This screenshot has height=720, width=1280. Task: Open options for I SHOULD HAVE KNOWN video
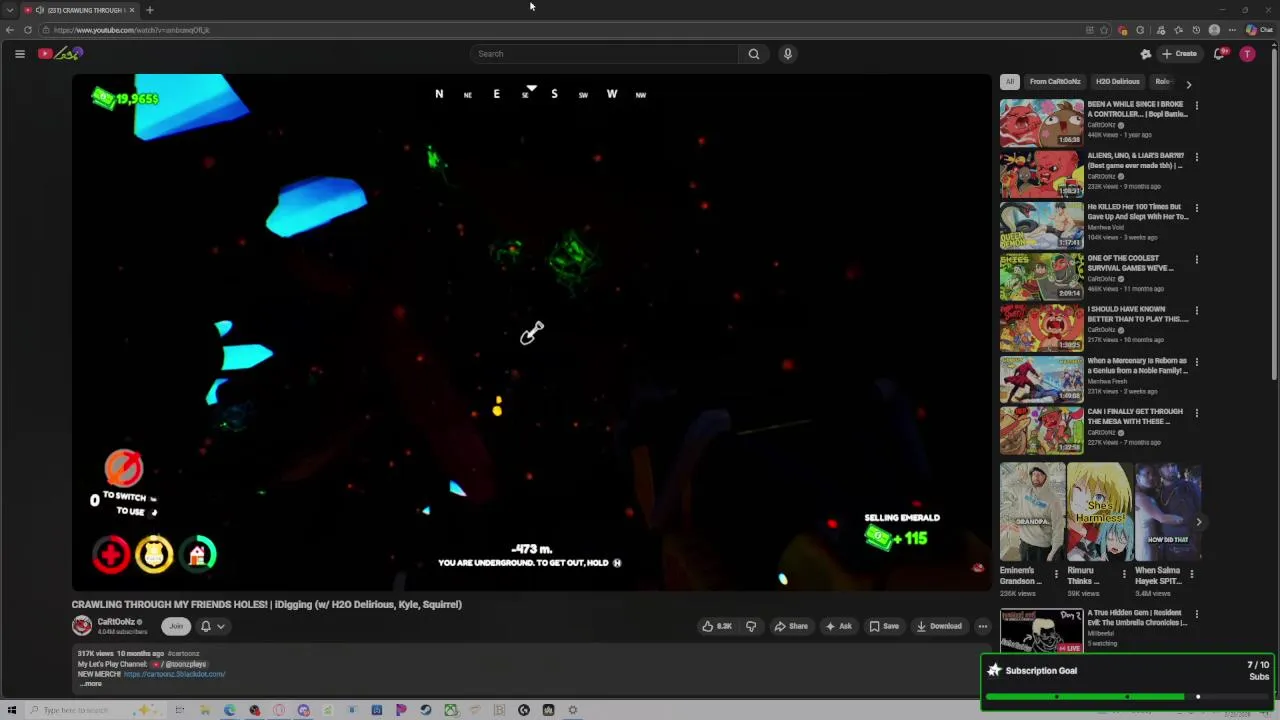click(x=1196, y=310)
